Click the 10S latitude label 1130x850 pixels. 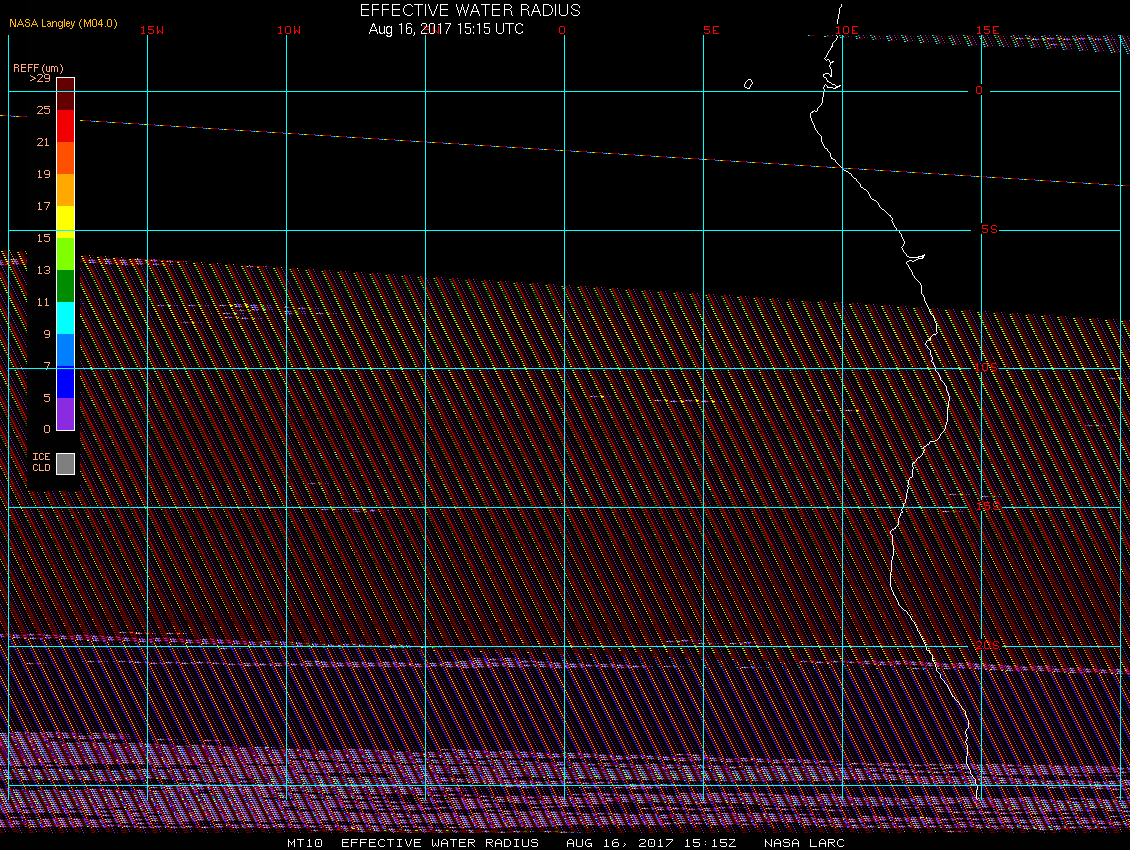987,368
